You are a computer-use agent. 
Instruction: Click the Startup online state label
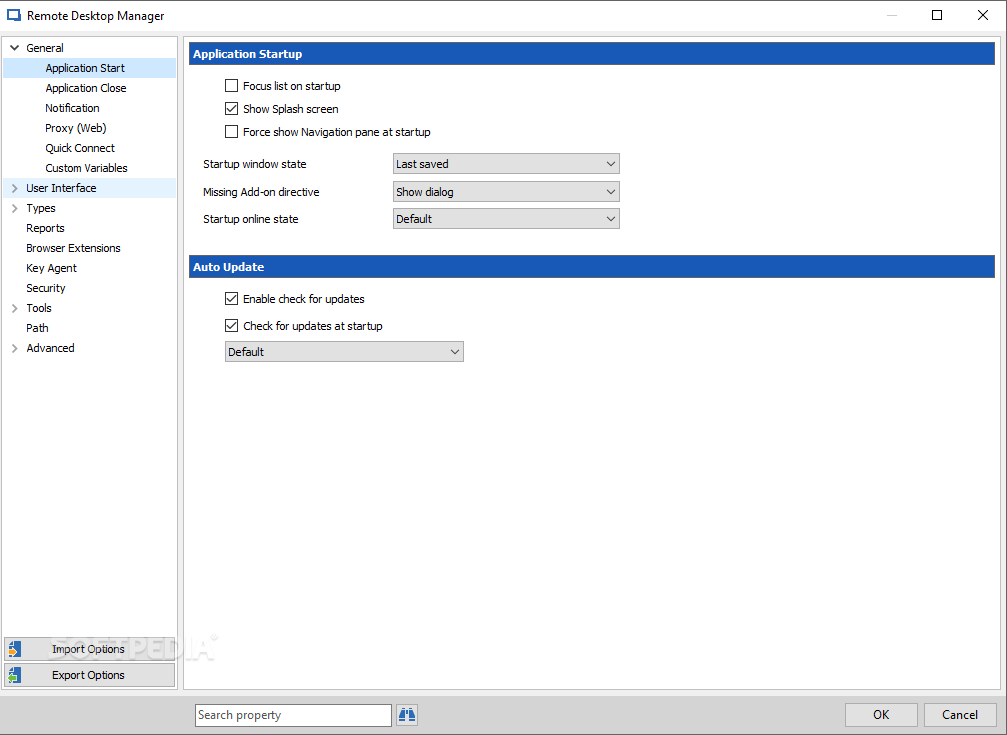pos(250,218)
